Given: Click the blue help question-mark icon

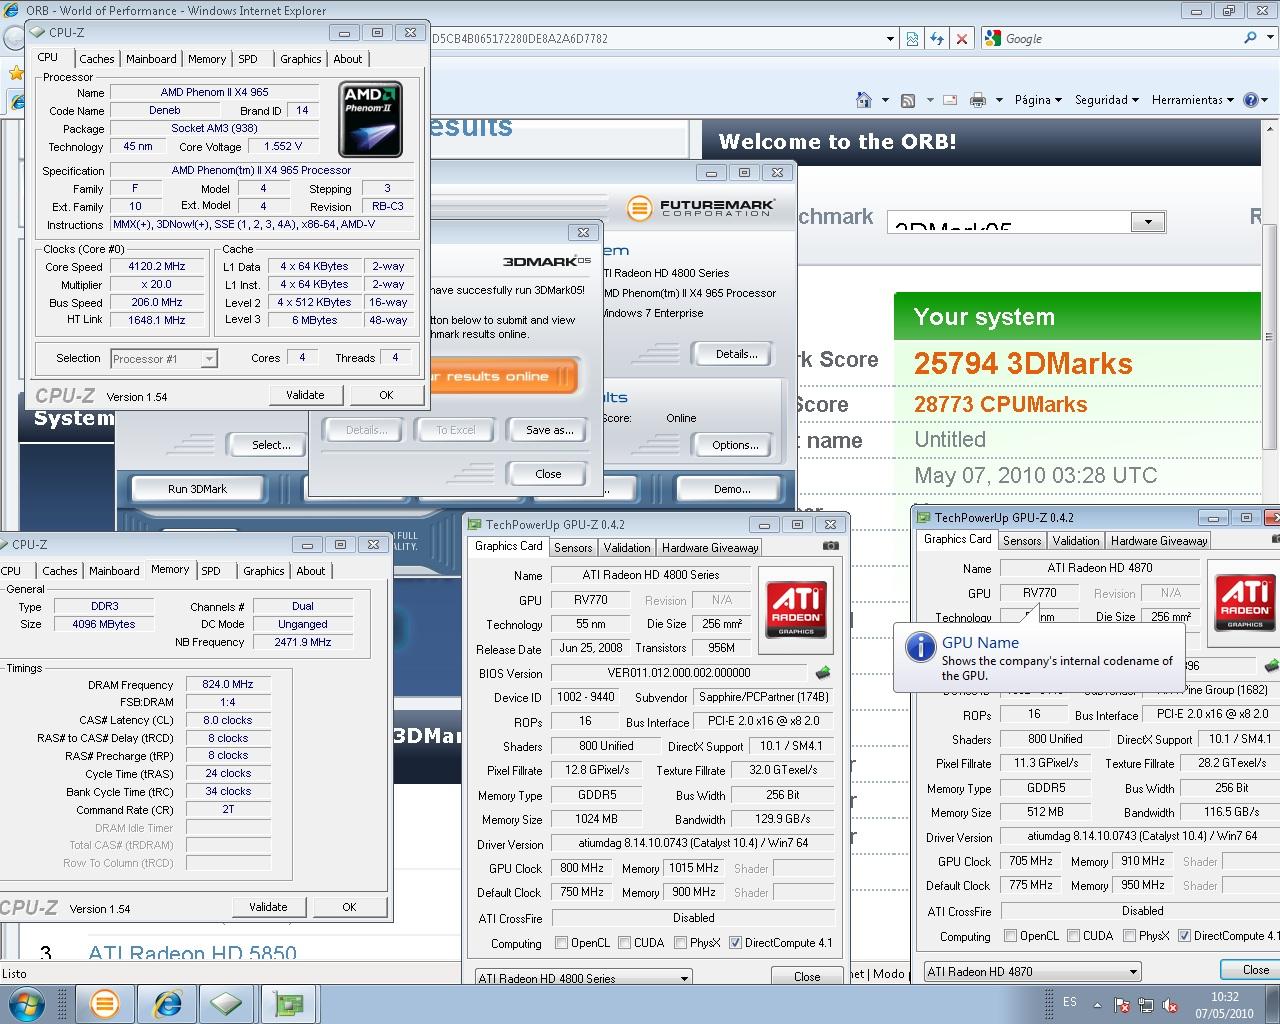Looking at the screenshot, I should [1250, 100].
